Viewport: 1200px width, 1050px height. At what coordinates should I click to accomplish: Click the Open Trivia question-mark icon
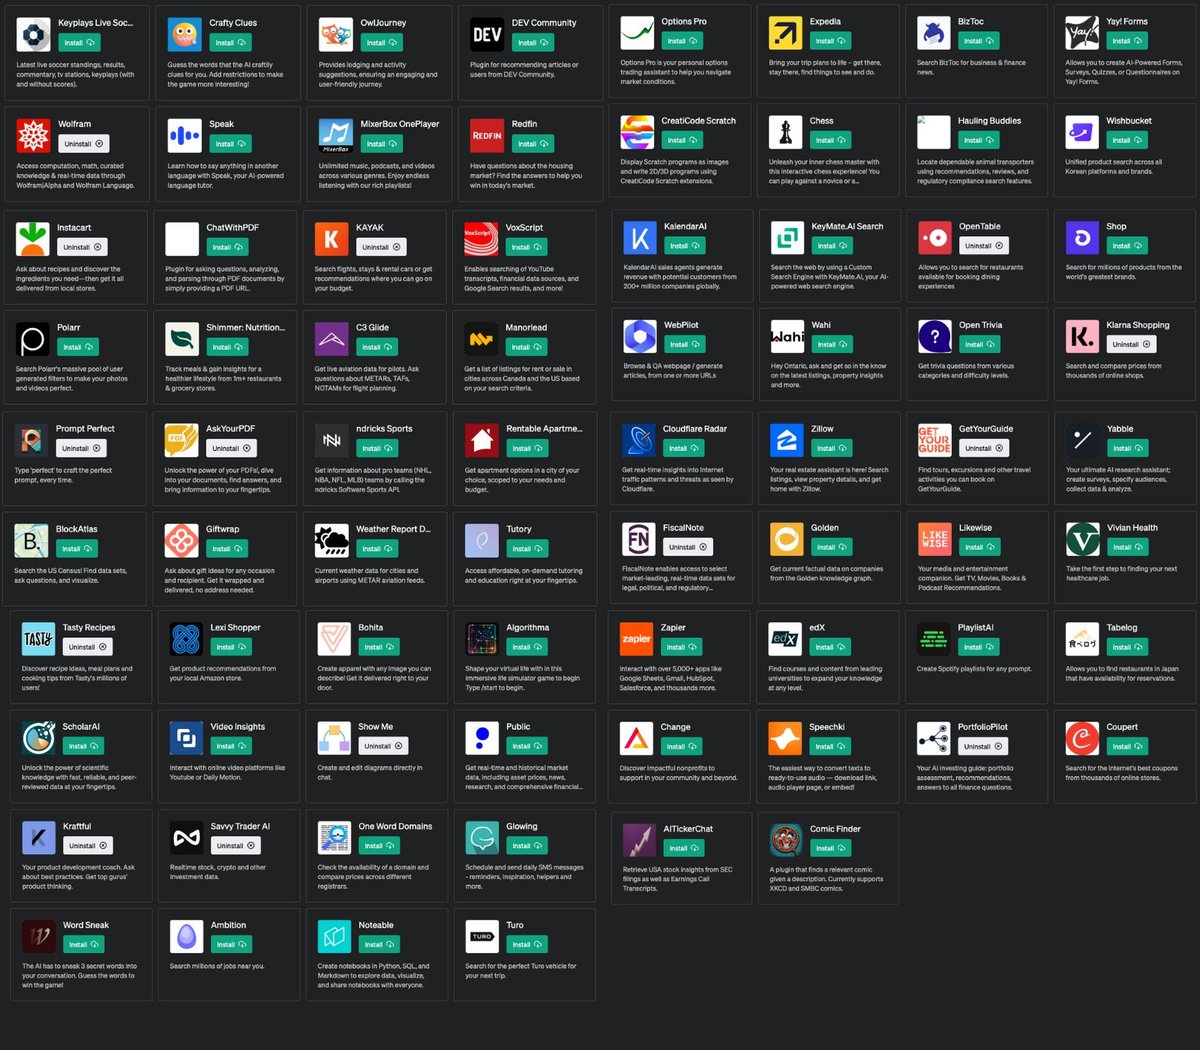tap(935, 336)
